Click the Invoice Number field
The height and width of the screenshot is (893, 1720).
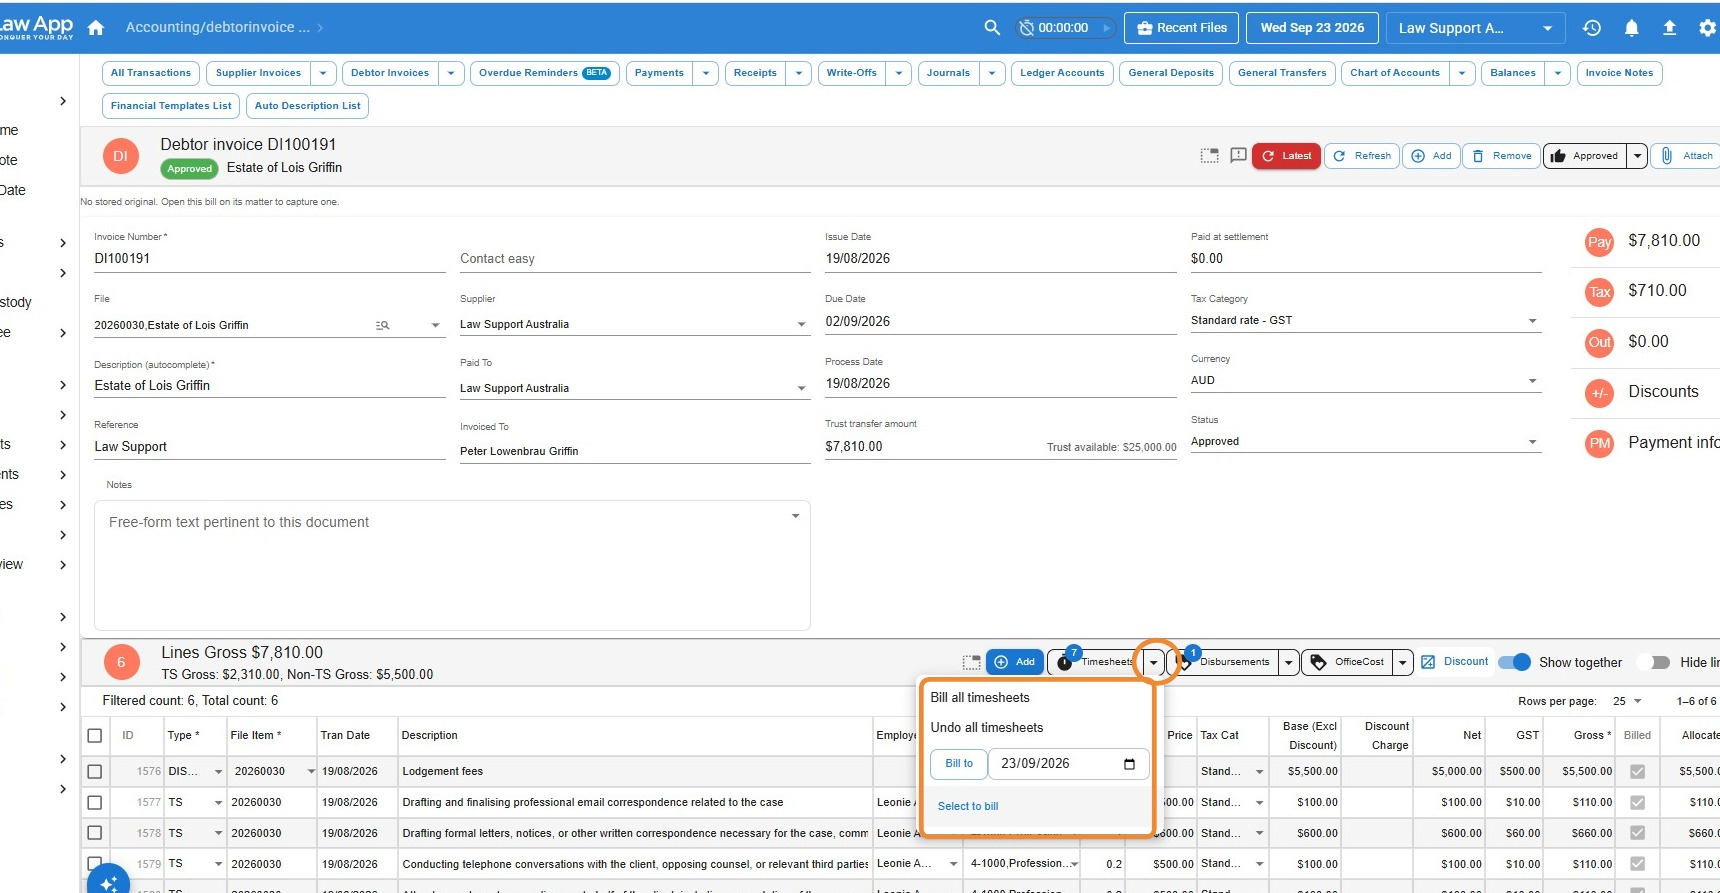tap(270, 259)
